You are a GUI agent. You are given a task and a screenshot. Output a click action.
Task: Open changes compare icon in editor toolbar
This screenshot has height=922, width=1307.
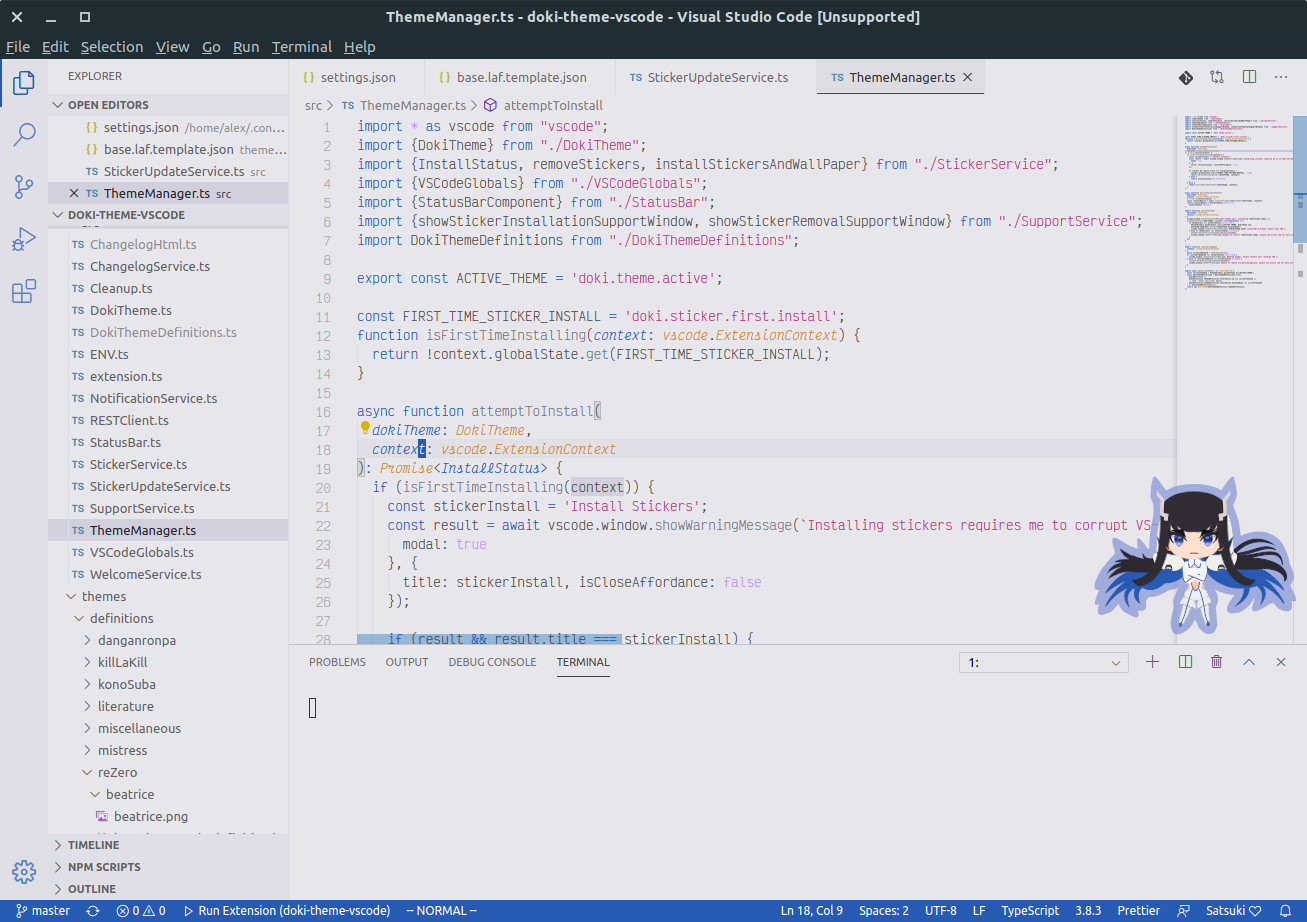(1217, 77)
